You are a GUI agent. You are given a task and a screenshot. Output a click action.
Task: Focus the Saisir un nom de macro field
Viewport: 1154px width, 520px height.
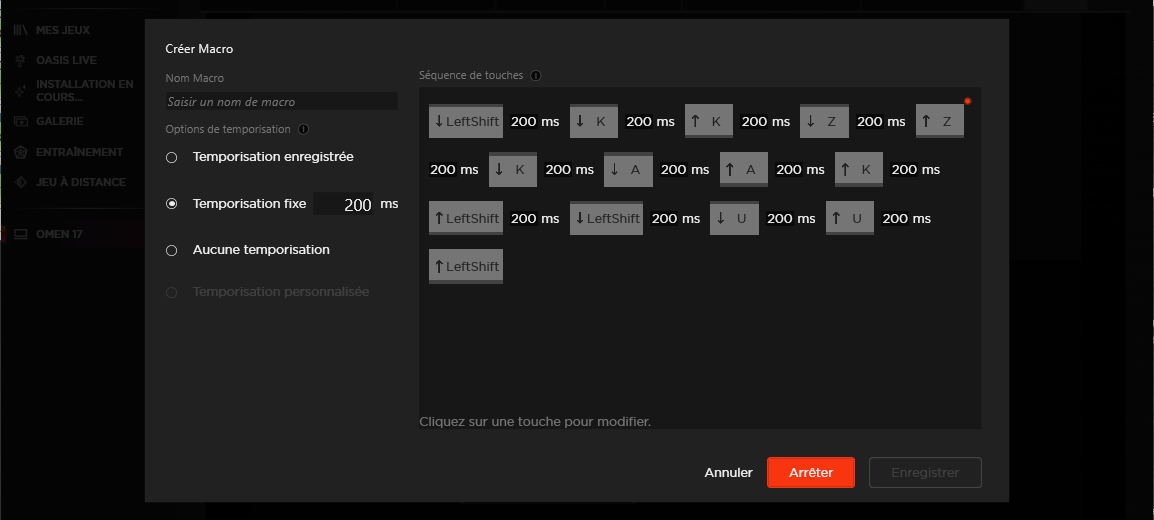282,101
